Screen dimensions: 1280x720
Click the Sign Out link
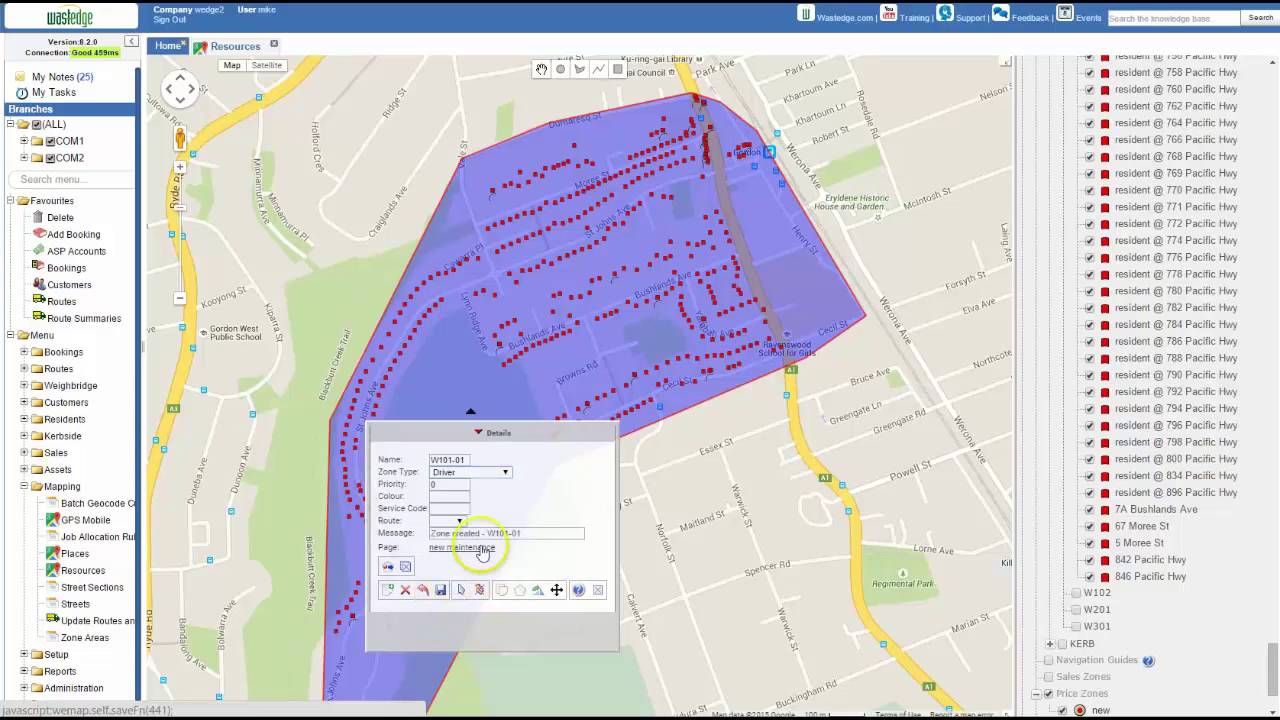pyautogui.click(x=169, y=20)
